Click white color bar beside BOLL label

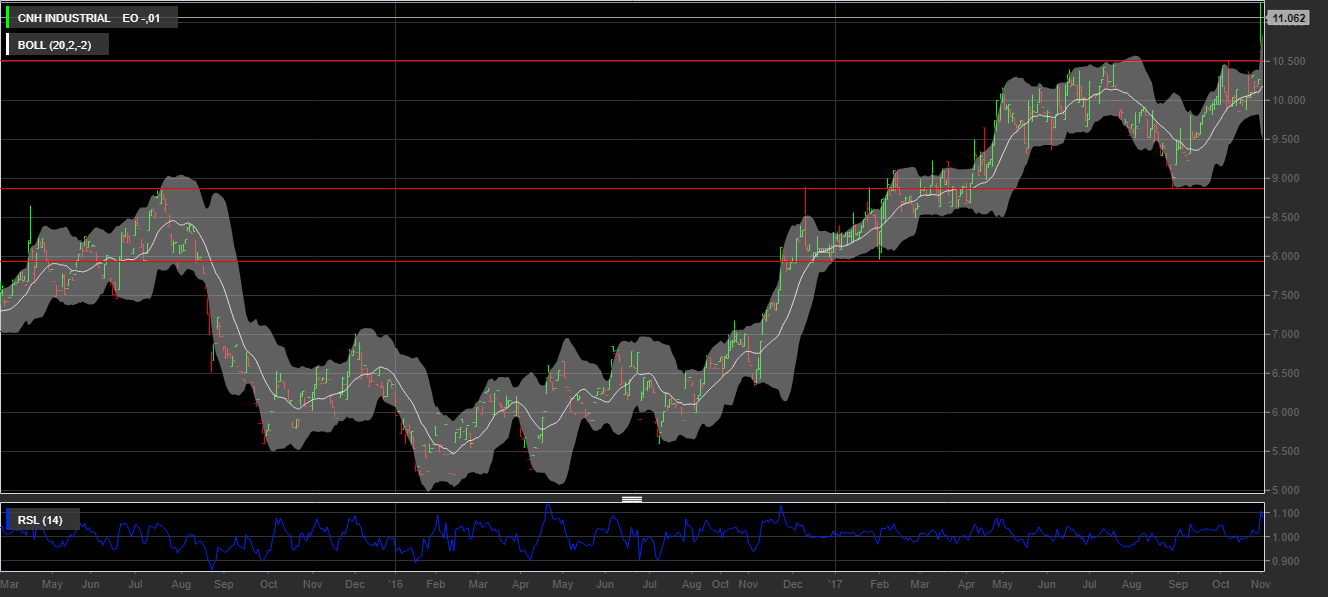pos(8,45)
